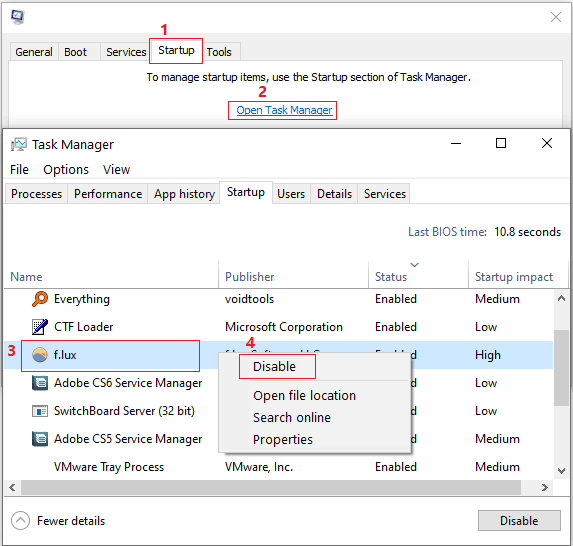This screenshot has width=573, height=546.
Task: Open the Services tab in System Configuration
Action: (x=126, y=52)
